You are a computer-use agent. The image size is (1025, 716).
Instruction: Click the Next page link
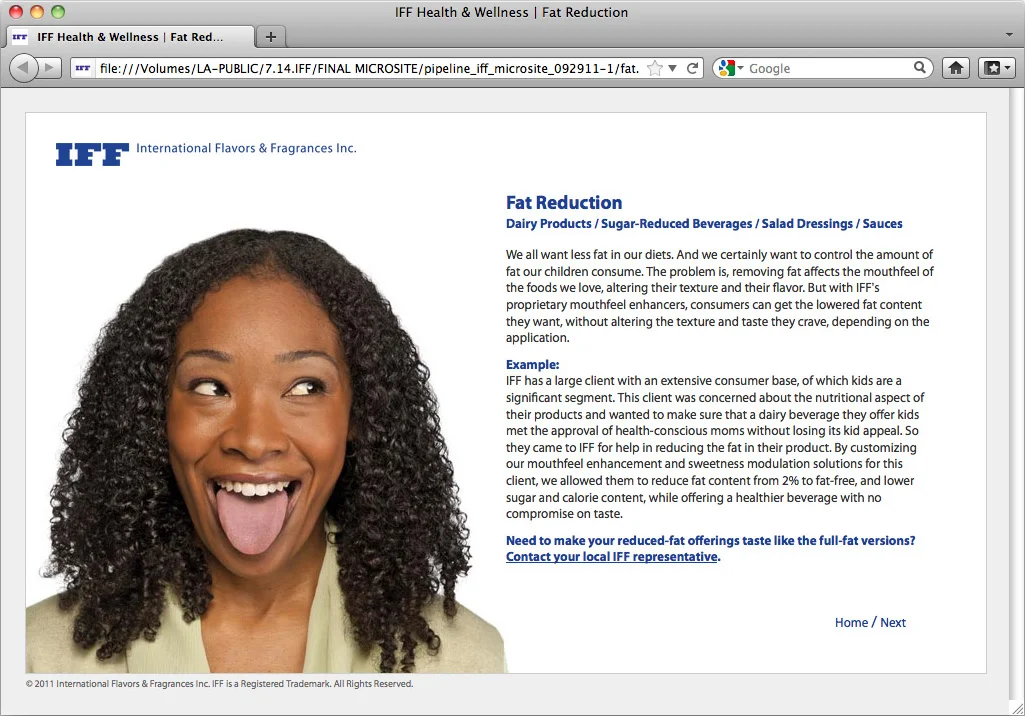click(893, 622)
